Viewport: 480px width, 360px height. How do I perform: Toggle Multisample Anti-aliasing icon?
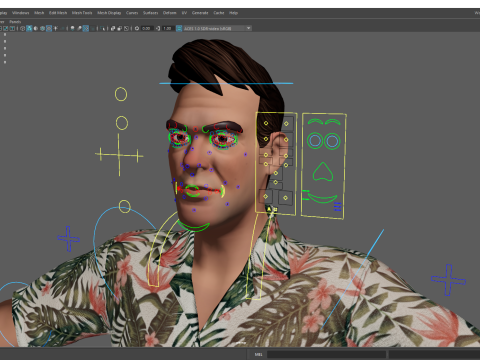(86, 28)
